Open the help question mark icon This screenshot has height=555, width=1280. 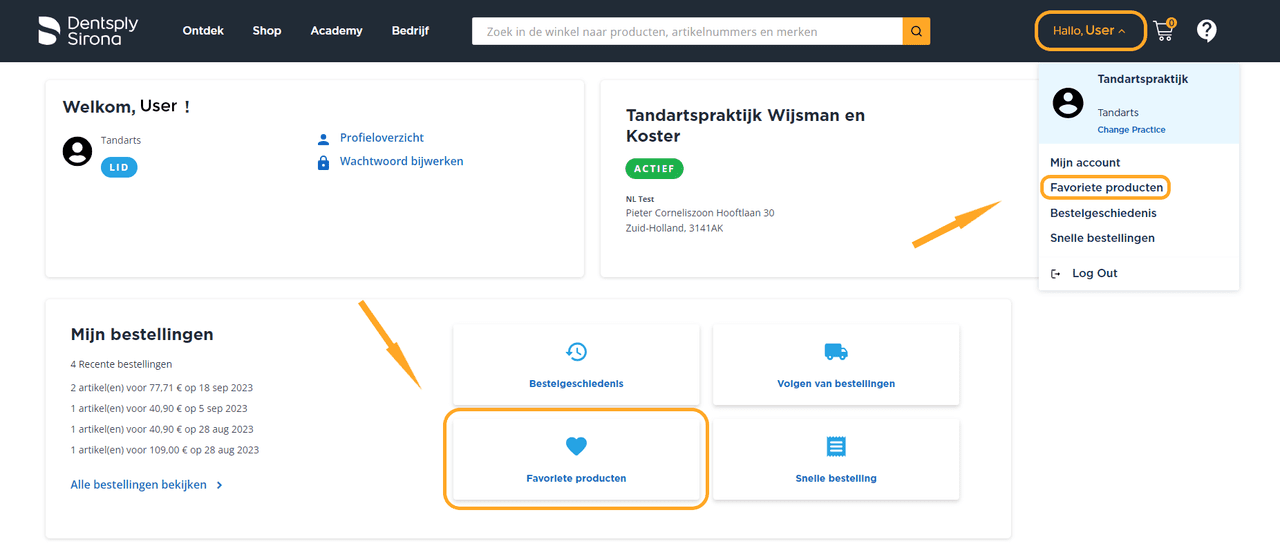coord(1206,31)
